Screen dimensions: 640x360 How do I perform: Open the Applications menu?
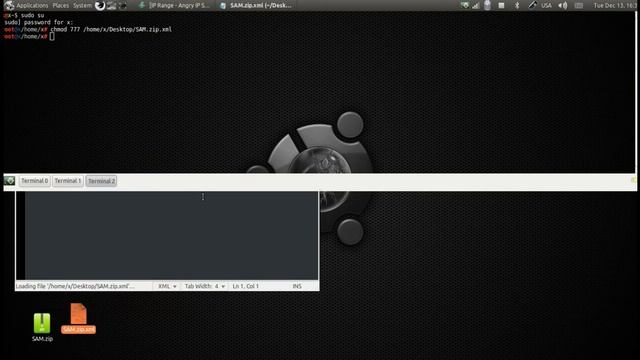click(x=32, y=5)
